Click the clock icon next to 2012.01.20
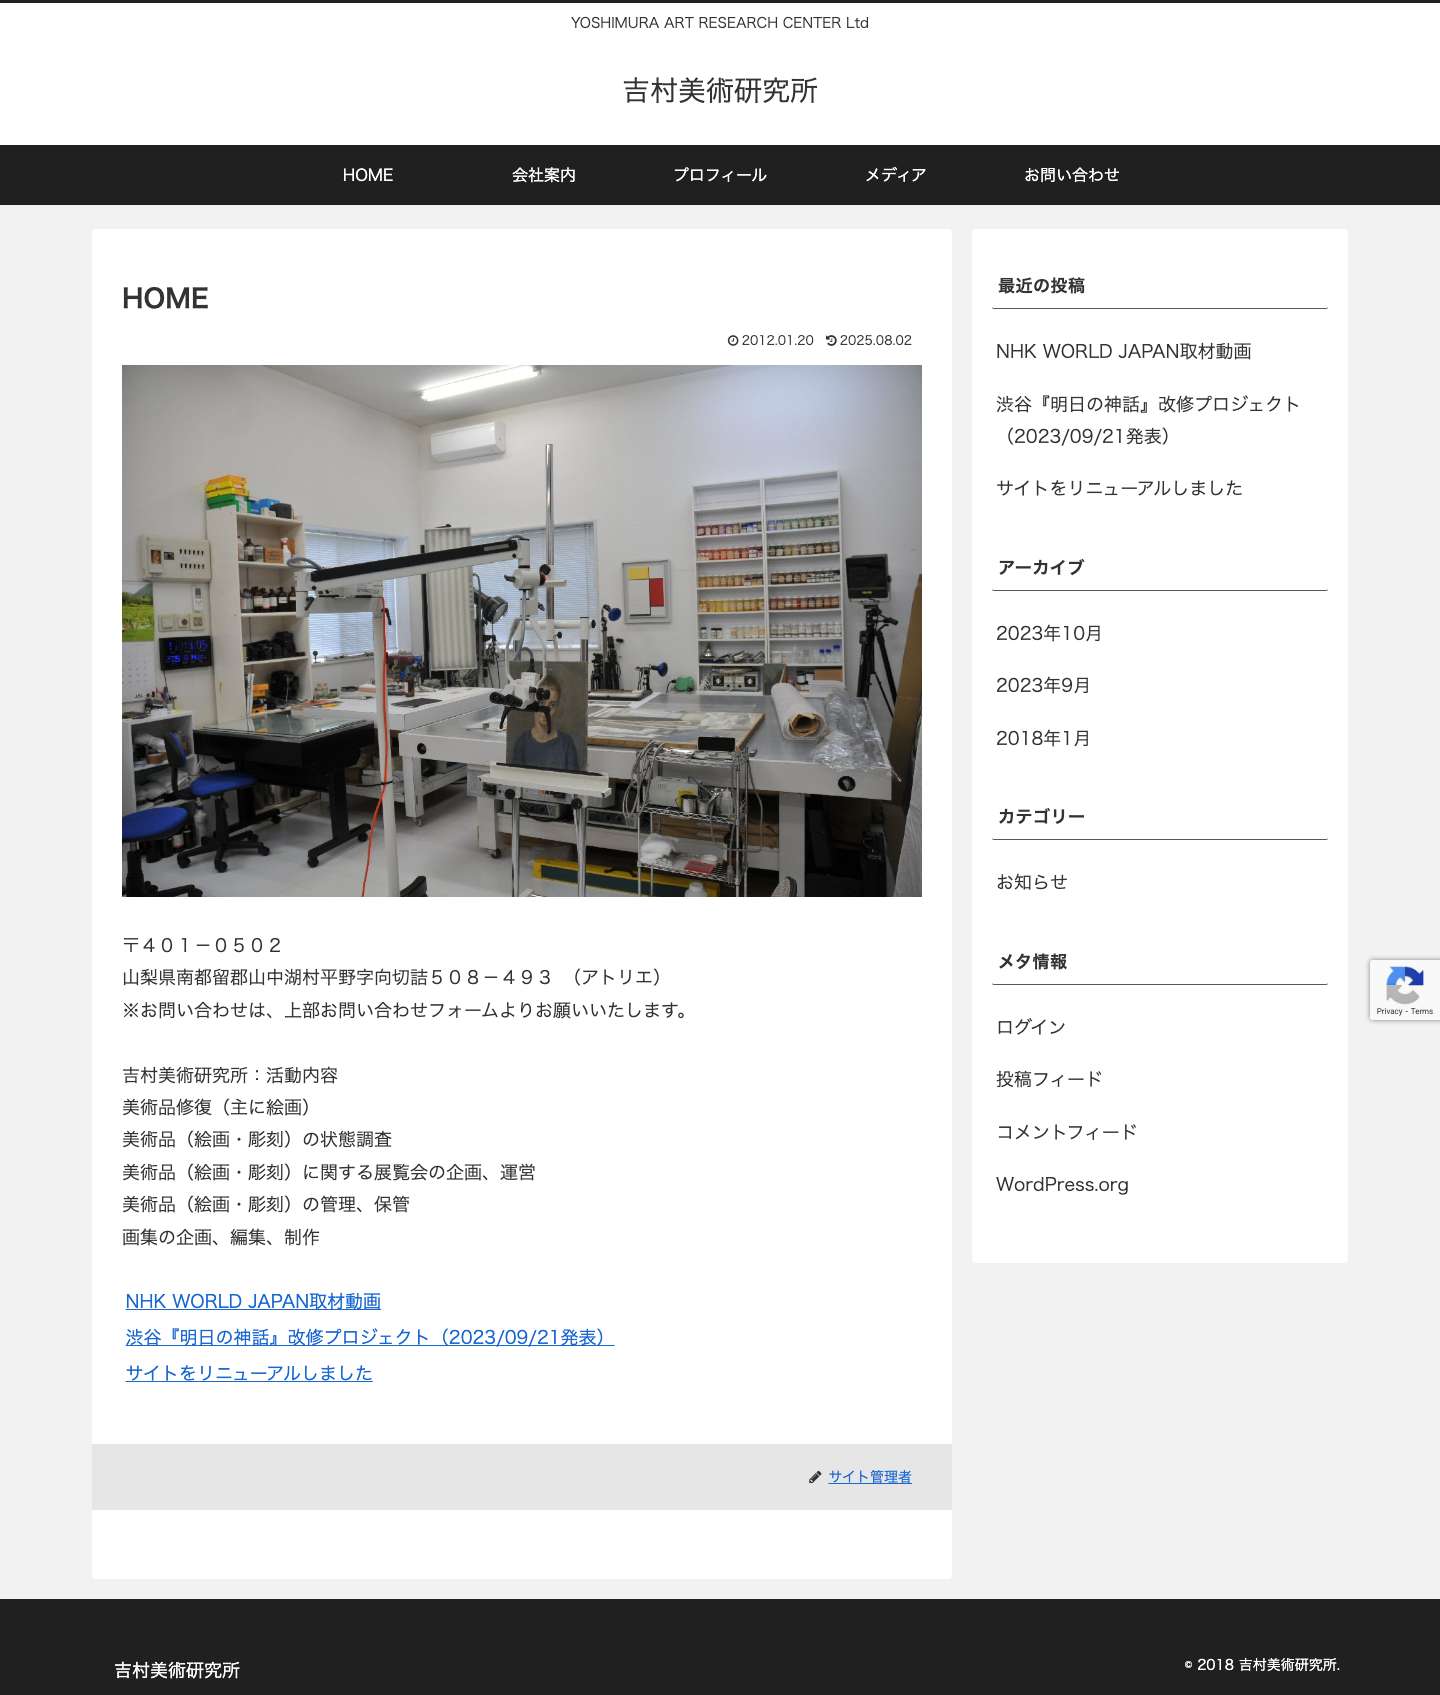The image size is (1440, 1695). click(x=733, y=341)
